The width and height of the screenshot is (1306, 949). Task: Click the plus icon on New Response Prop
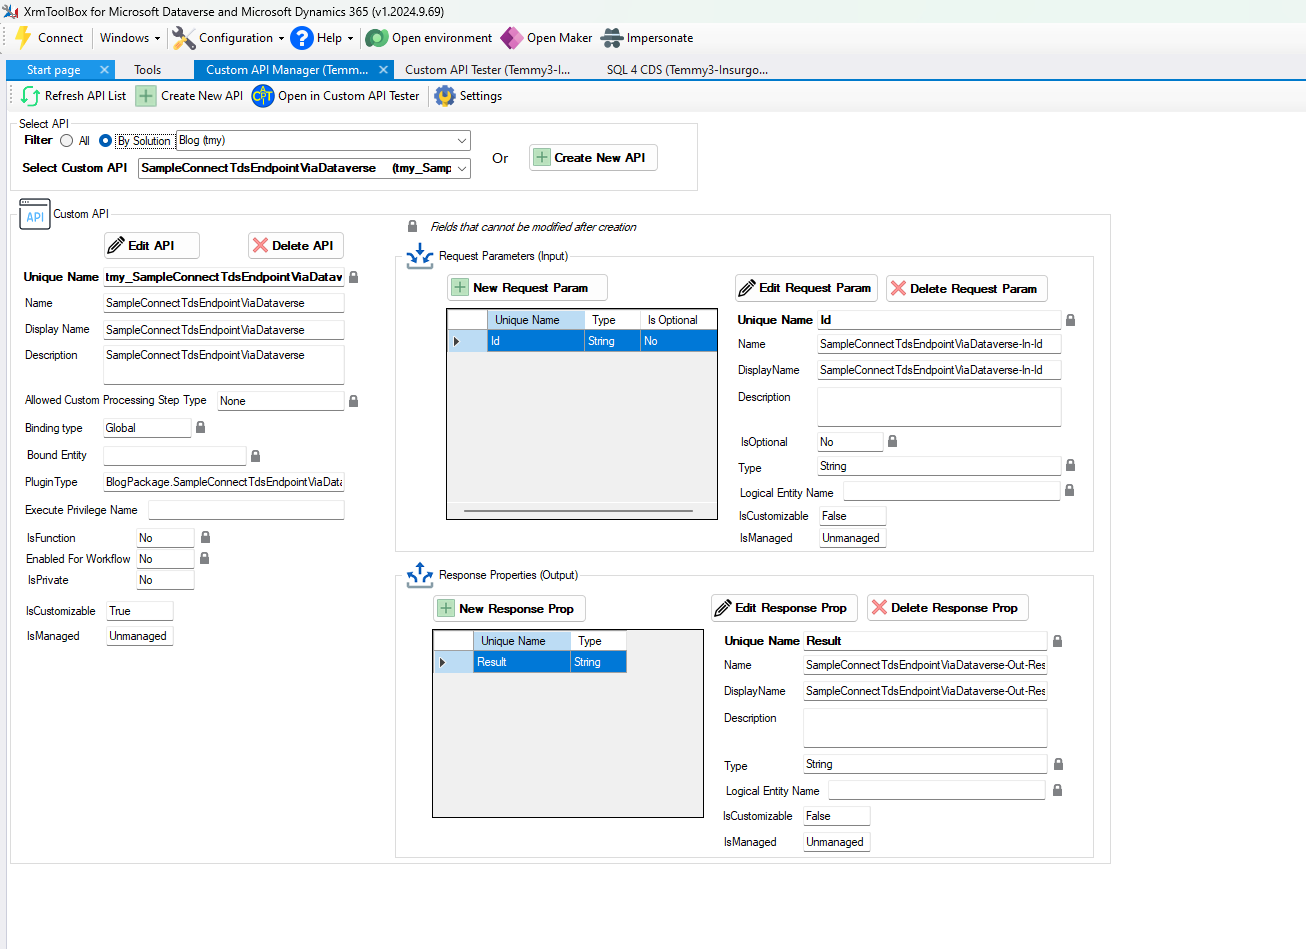point(446,609)
